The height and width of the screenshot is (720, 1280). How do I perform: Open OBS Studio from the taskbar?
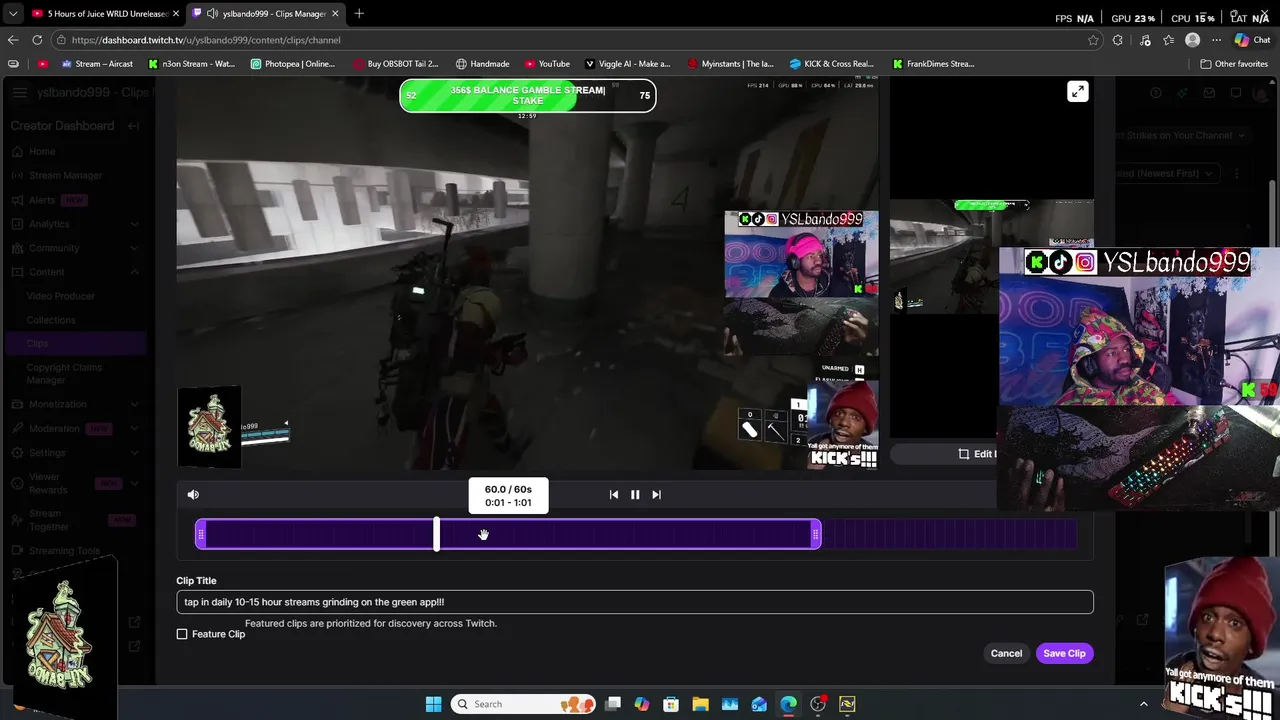(818, 704)
